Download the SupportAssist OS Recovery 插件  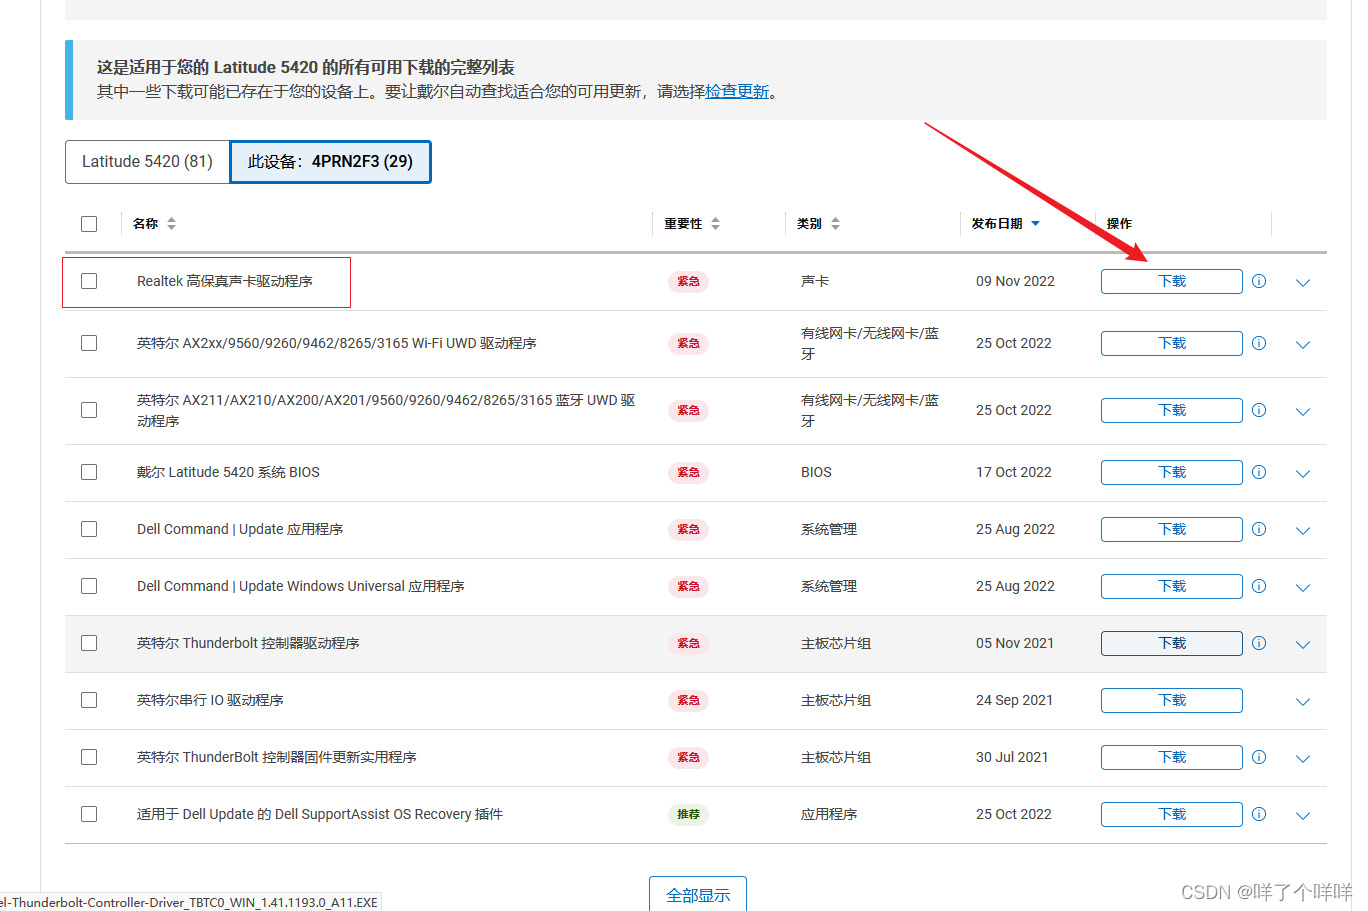click(x=1172, y=814)
